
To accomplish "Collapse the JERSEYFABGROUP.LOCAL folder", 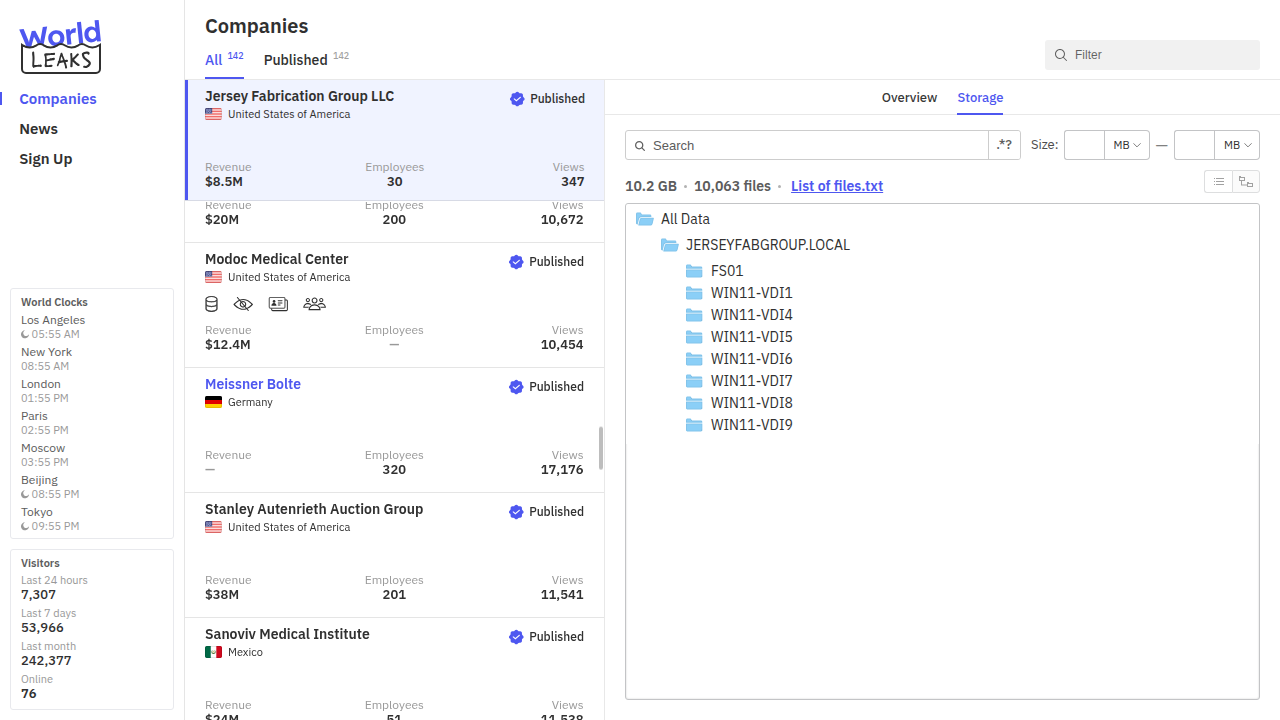I will [x=670, y=245].
